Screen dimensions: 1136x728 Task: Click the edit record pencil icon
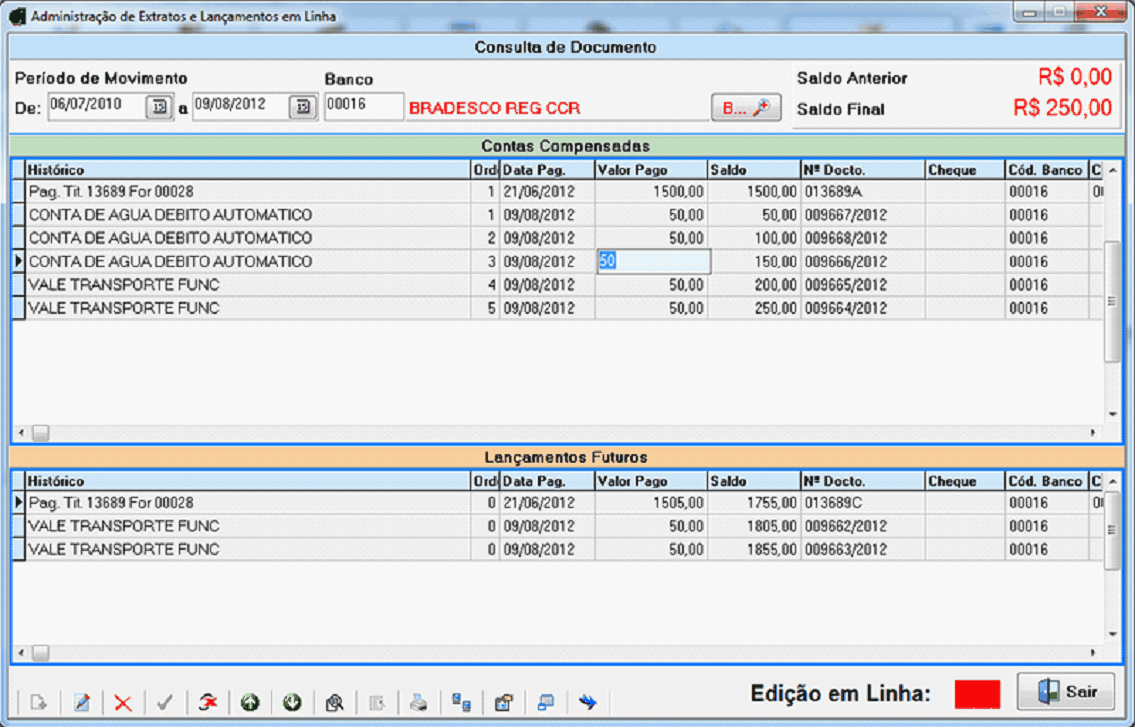pyautogui.click(x=81, y=702)
